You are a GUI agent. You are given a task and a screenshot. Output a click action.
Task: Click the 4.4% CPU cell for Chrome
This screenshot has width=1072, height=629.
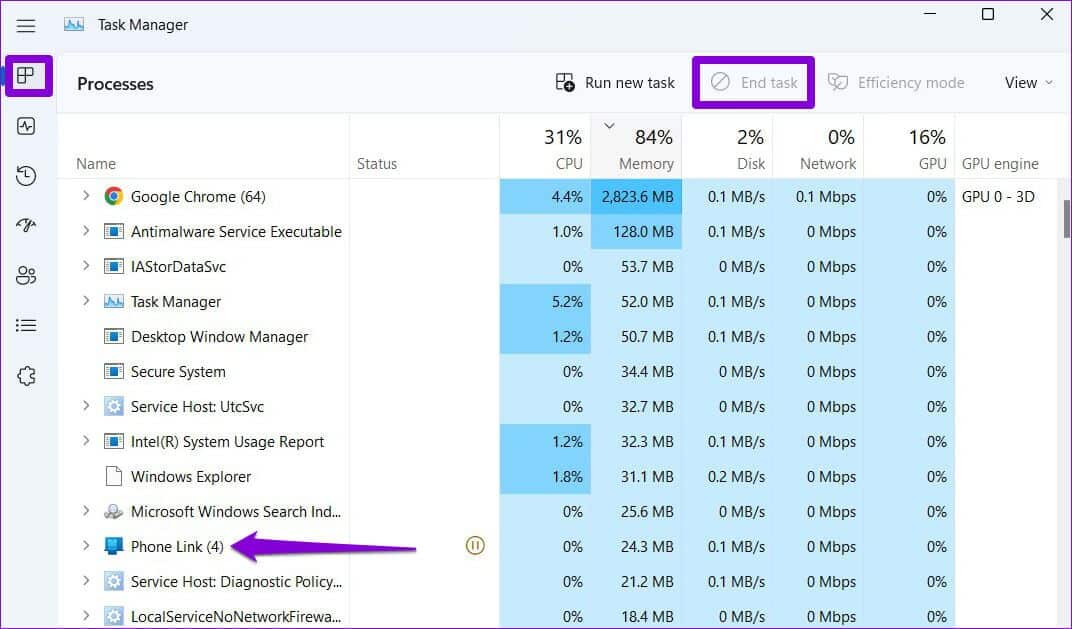tap(545, 197)
